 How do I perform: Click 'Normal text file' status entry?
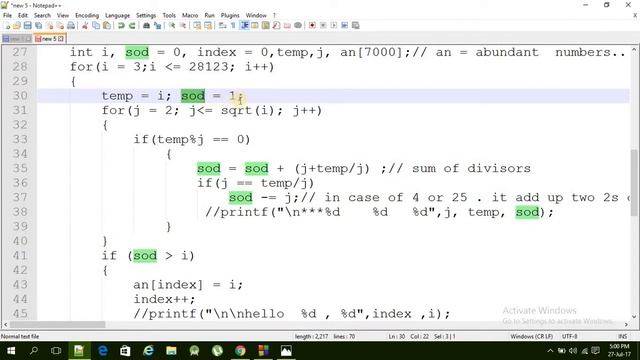pyautogui.click(x=20, y=336)
